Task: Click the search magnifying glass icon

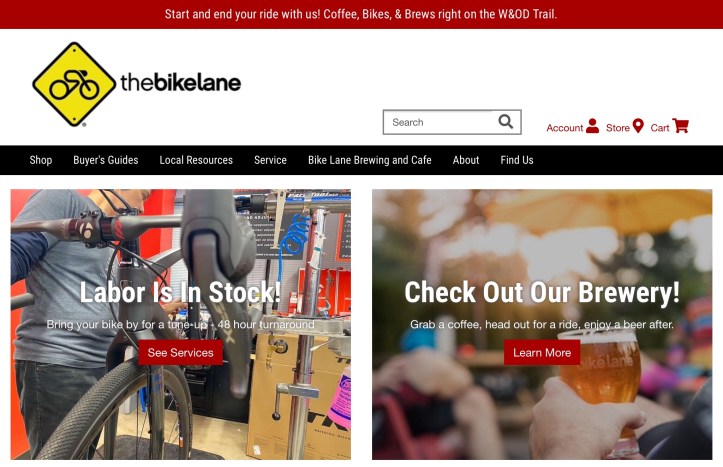Action: pos(505,122)
